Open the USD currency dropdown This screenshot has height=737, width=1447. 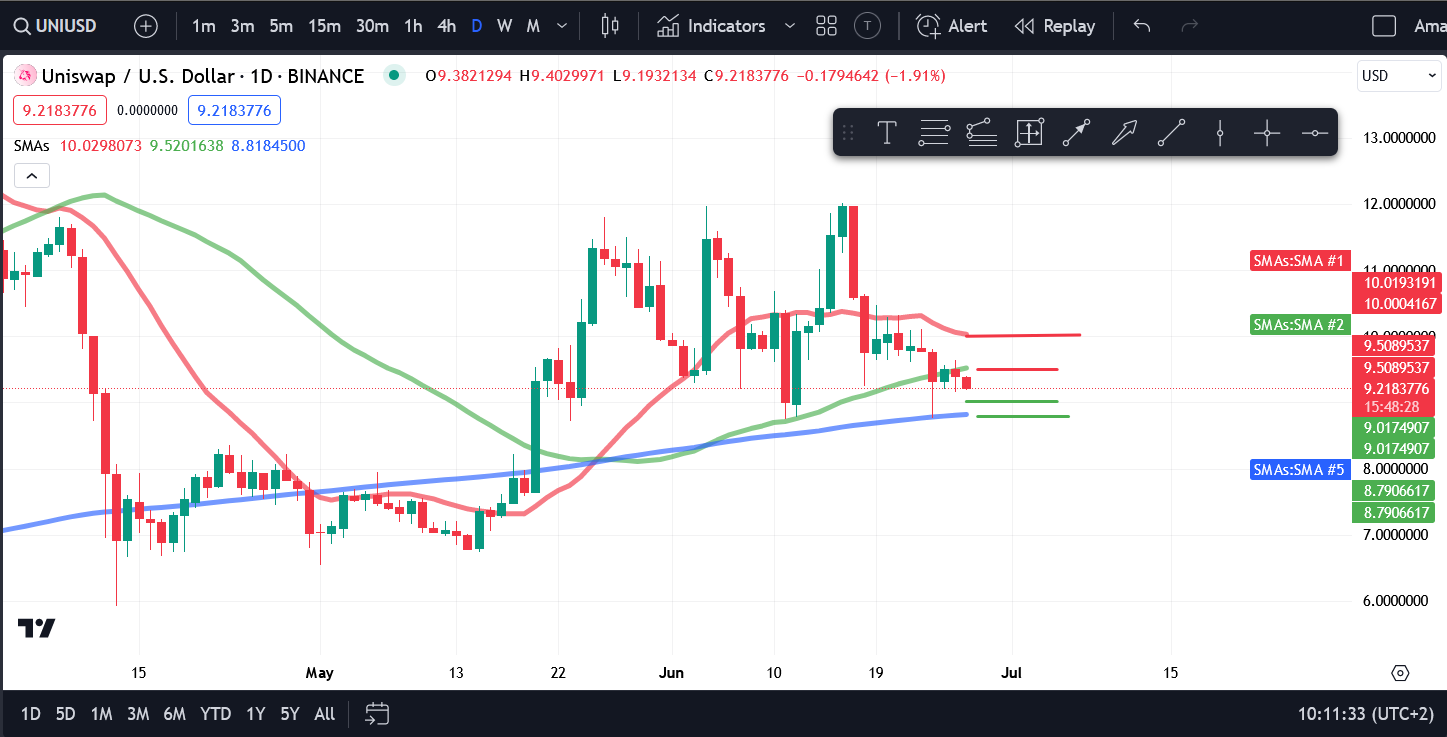coord(1398,76)
